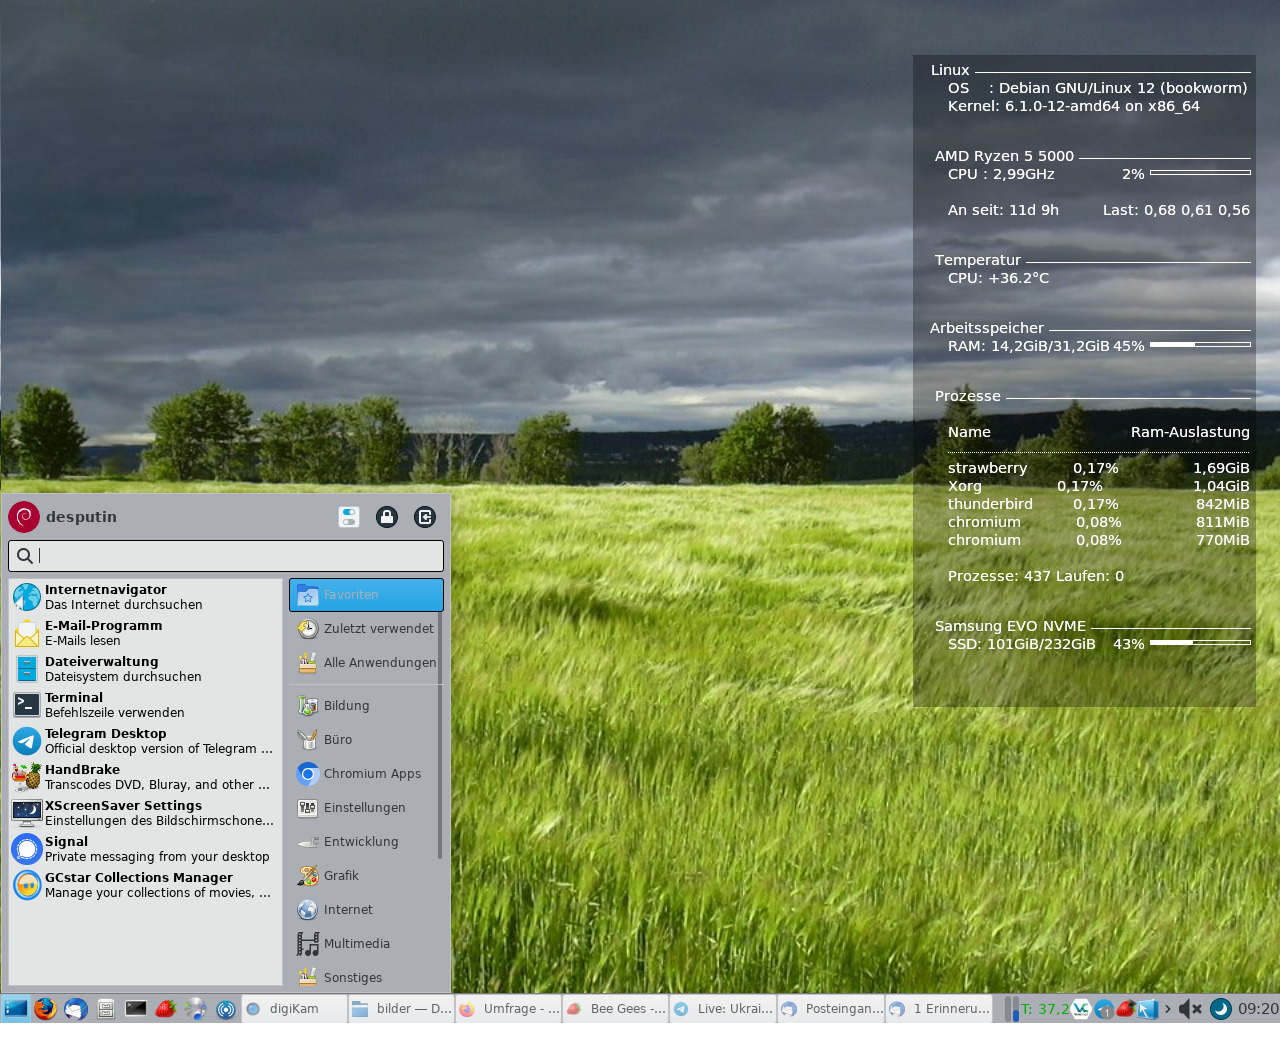Screen dimensions: 1280x1041
Task: Switch to the 1 Erinnerung window
Action: pyautogui.click(x=939, y=1009)
